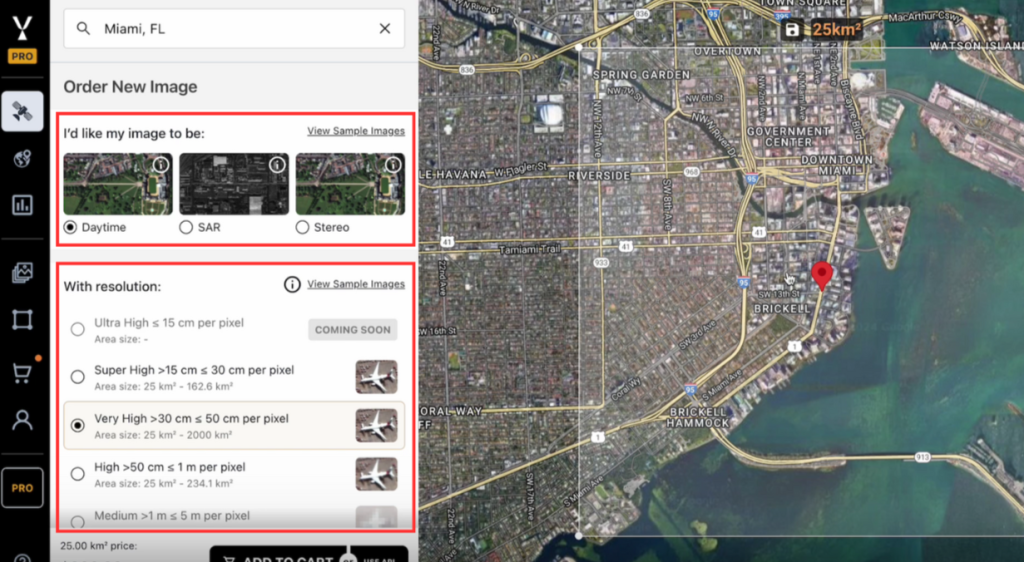Choose High >50 cm resolution option
1024x562 pixels.
coord(78,474)
